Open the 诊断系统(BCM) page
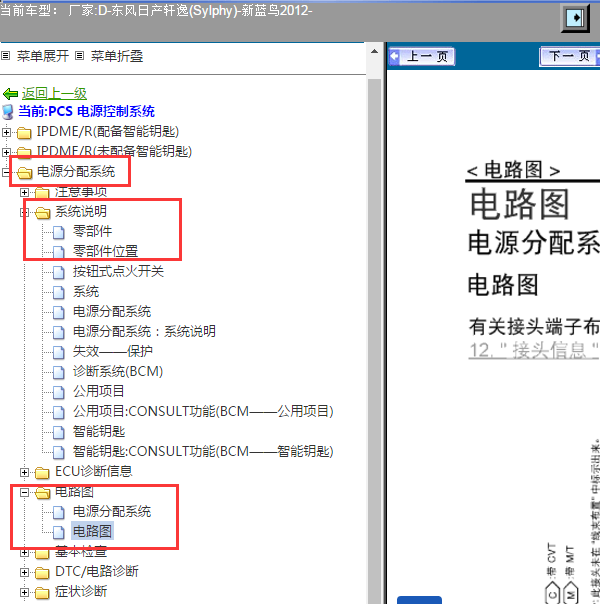The height and width of the screenshot is (604, 600). pyautogui.click(x=118, y=372)
